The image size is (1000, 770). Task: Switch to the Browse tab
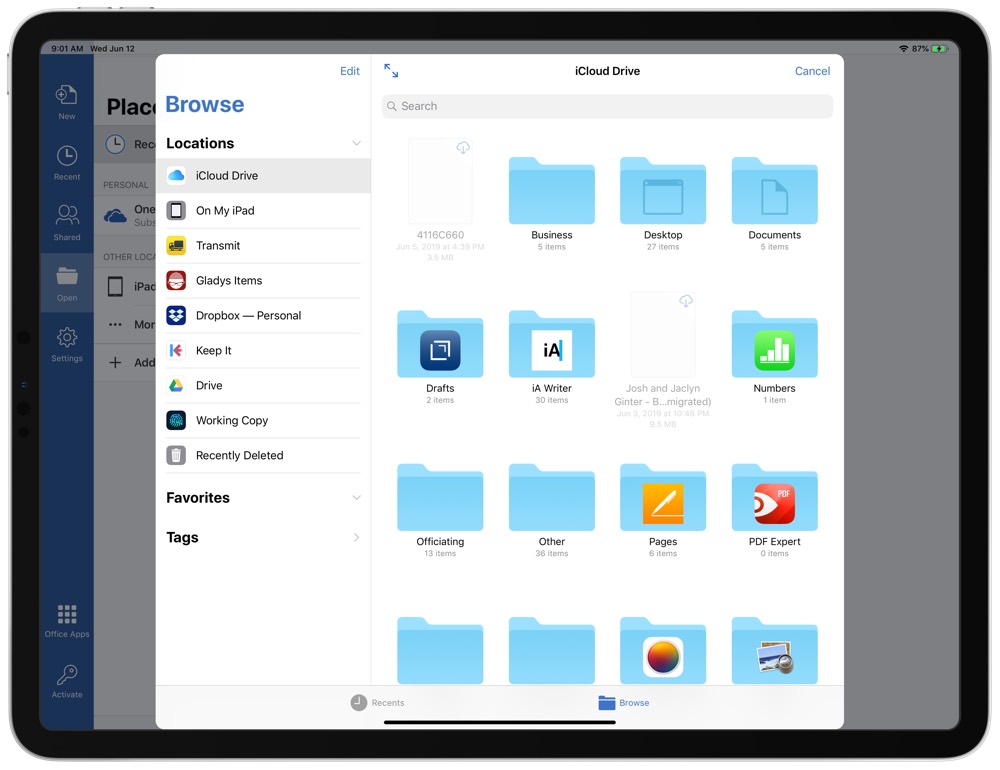(x=624, y=702)
